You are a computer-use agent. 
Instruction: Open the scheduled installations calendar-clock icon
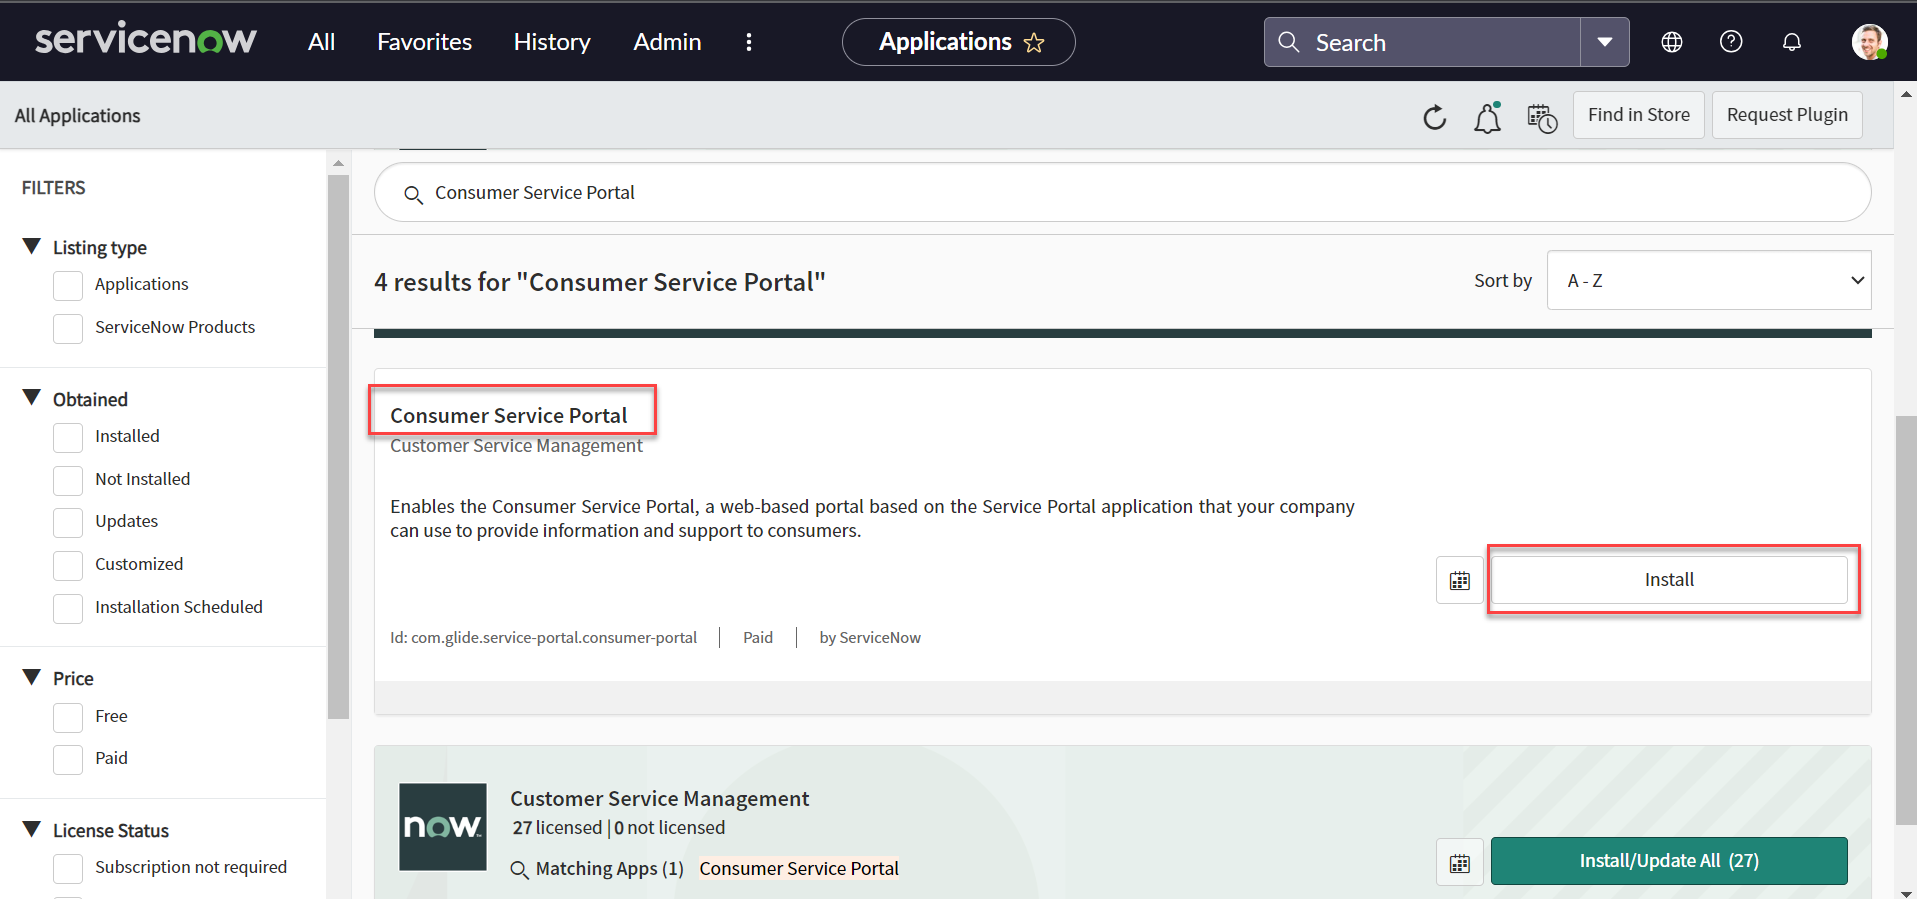(1541, 117)
